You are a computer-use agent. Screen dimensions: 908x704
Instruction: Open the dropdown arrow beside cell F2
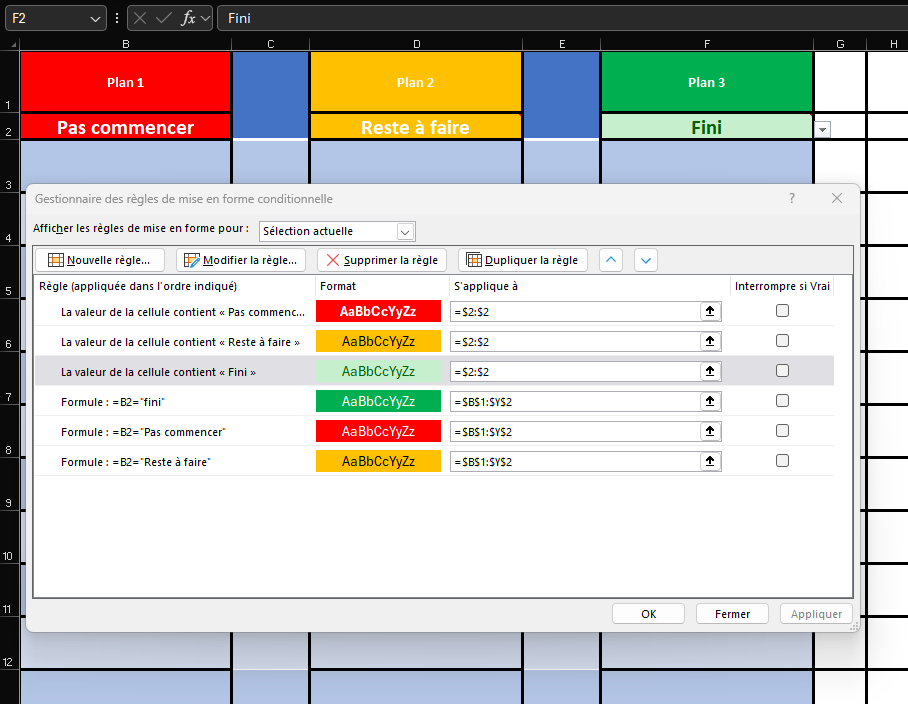(x=822, y=129)
